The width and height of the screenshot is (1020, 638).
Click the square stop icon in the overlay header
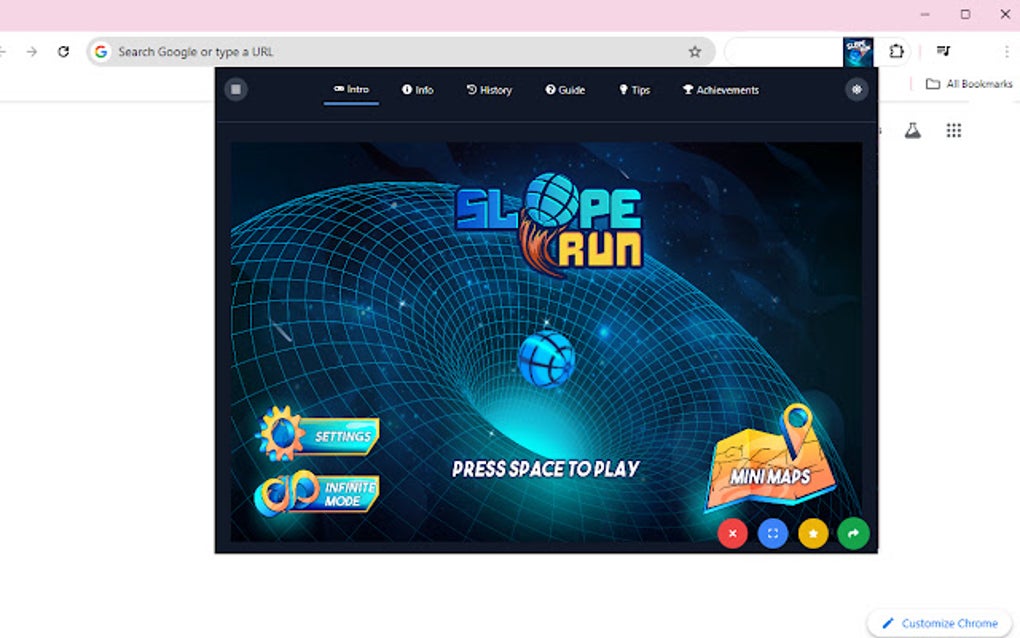(x=236, y=89)
